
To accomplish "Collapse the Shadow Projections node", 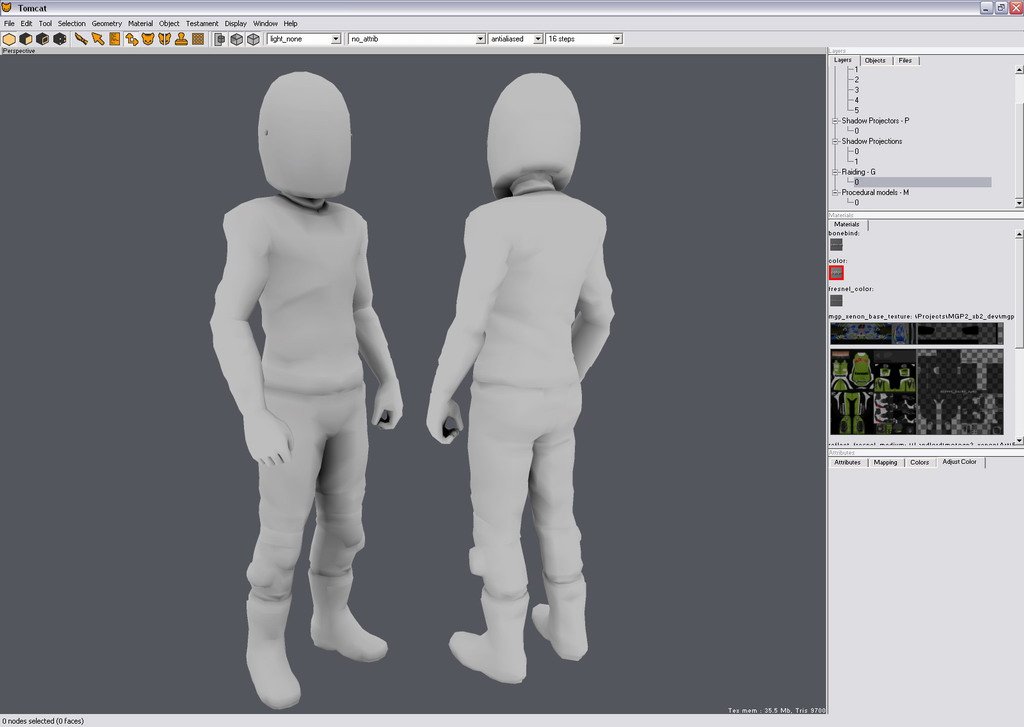I will pos(835,141).
